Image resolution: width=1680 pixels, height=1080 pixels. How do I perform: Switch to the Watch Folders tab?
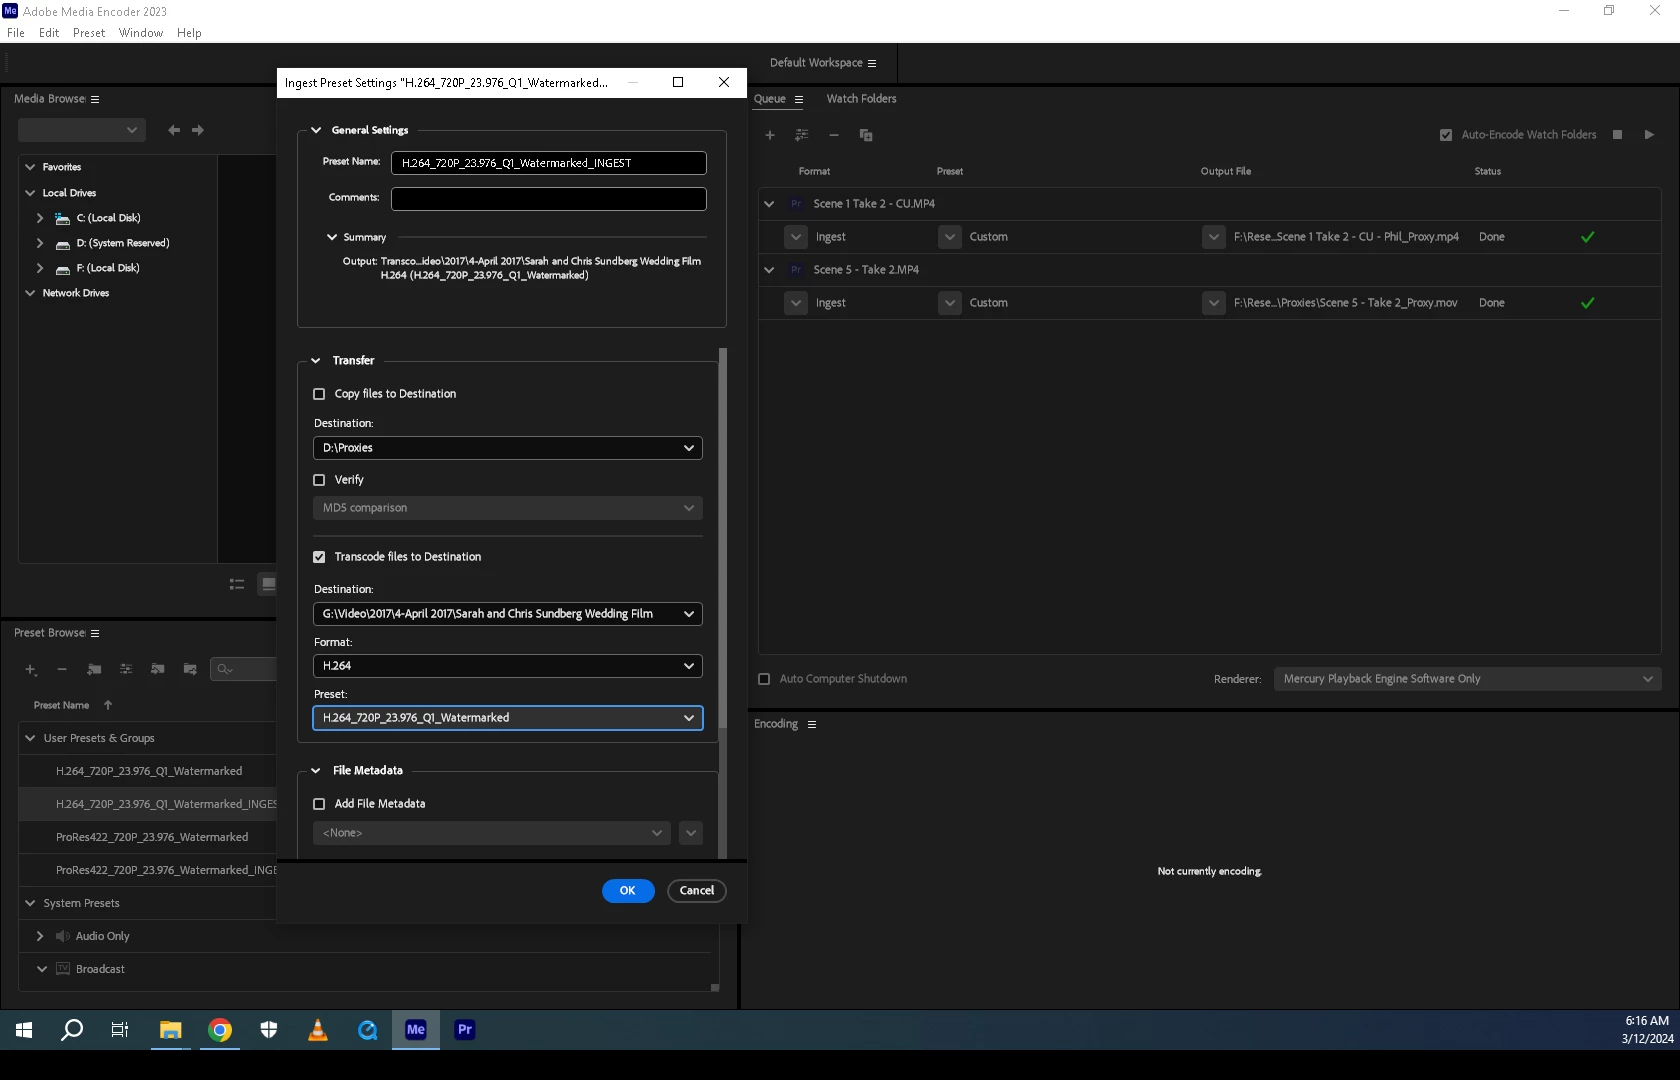[861, 99]
